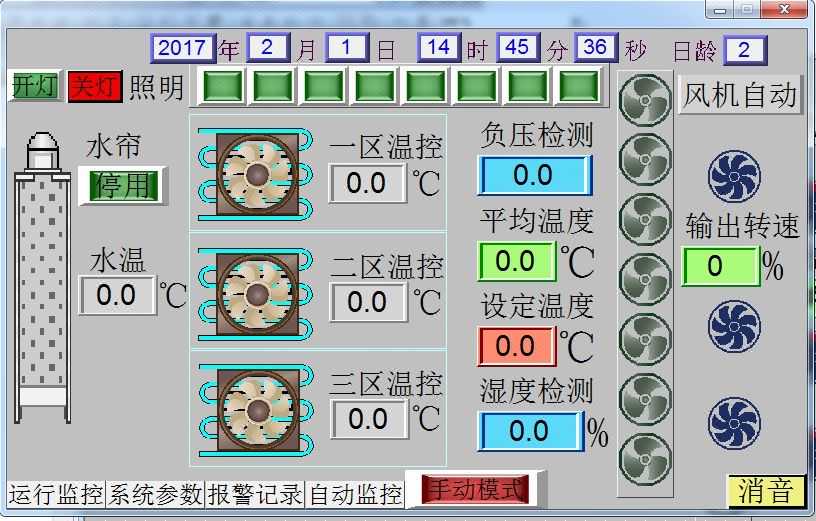Open the 报警记录 alarm log tab
This screenshot has width=816, height=521.
point(255,493)
